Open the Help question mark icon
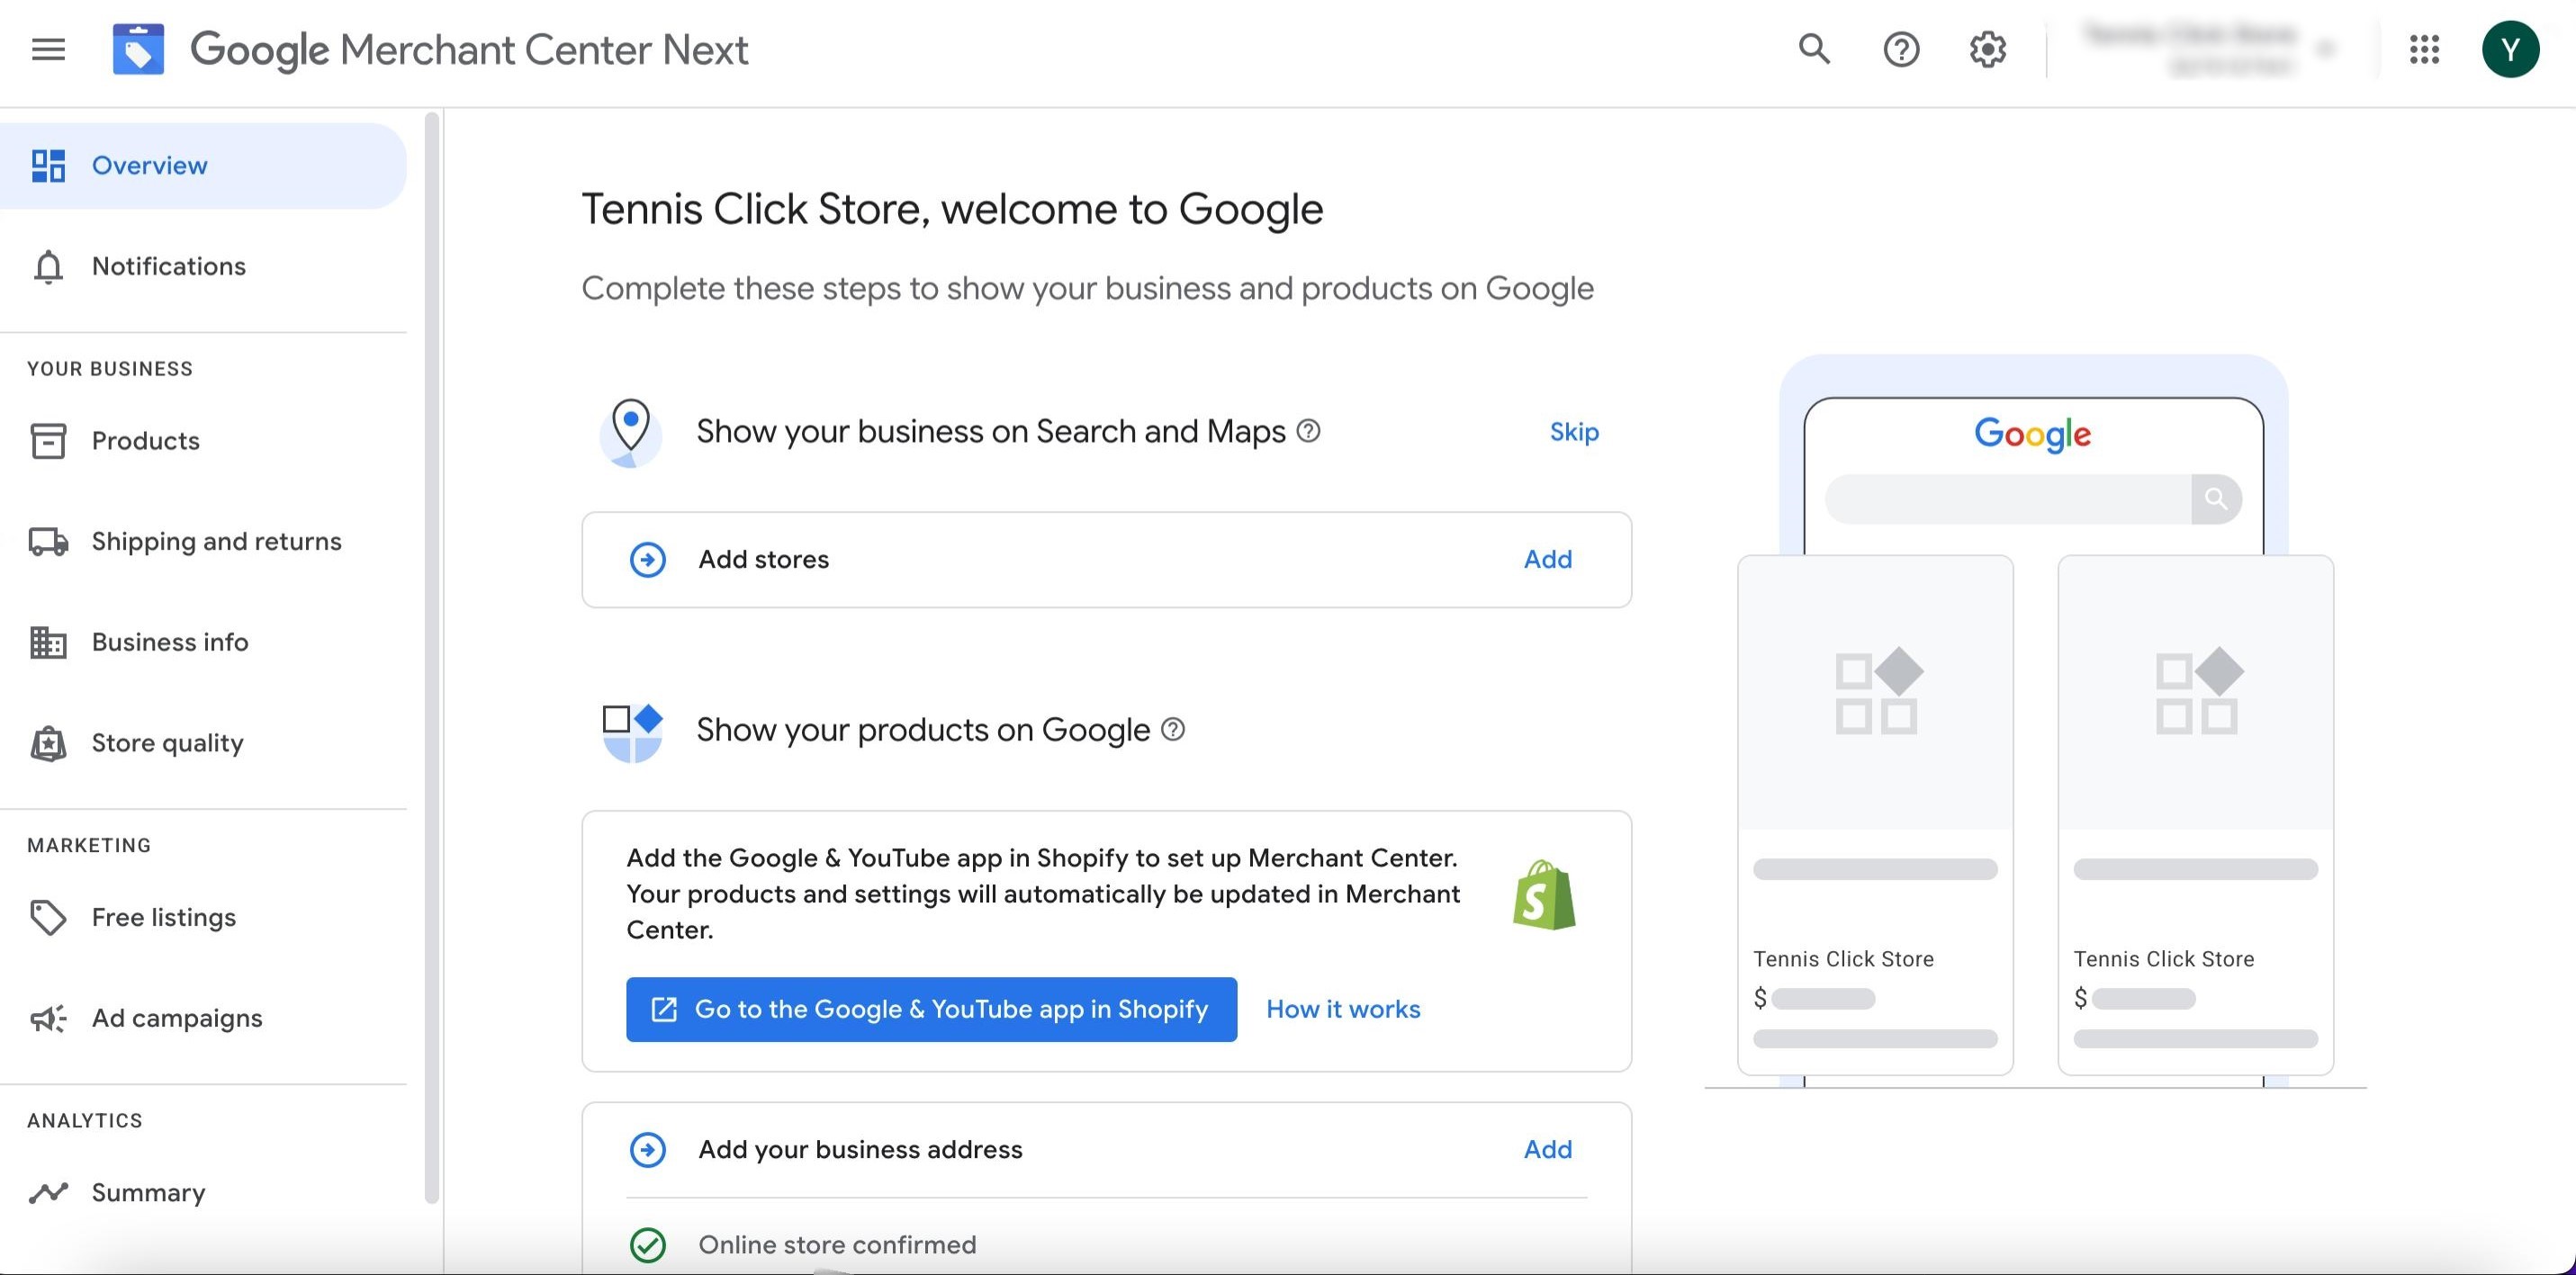 pos(1901,49)
